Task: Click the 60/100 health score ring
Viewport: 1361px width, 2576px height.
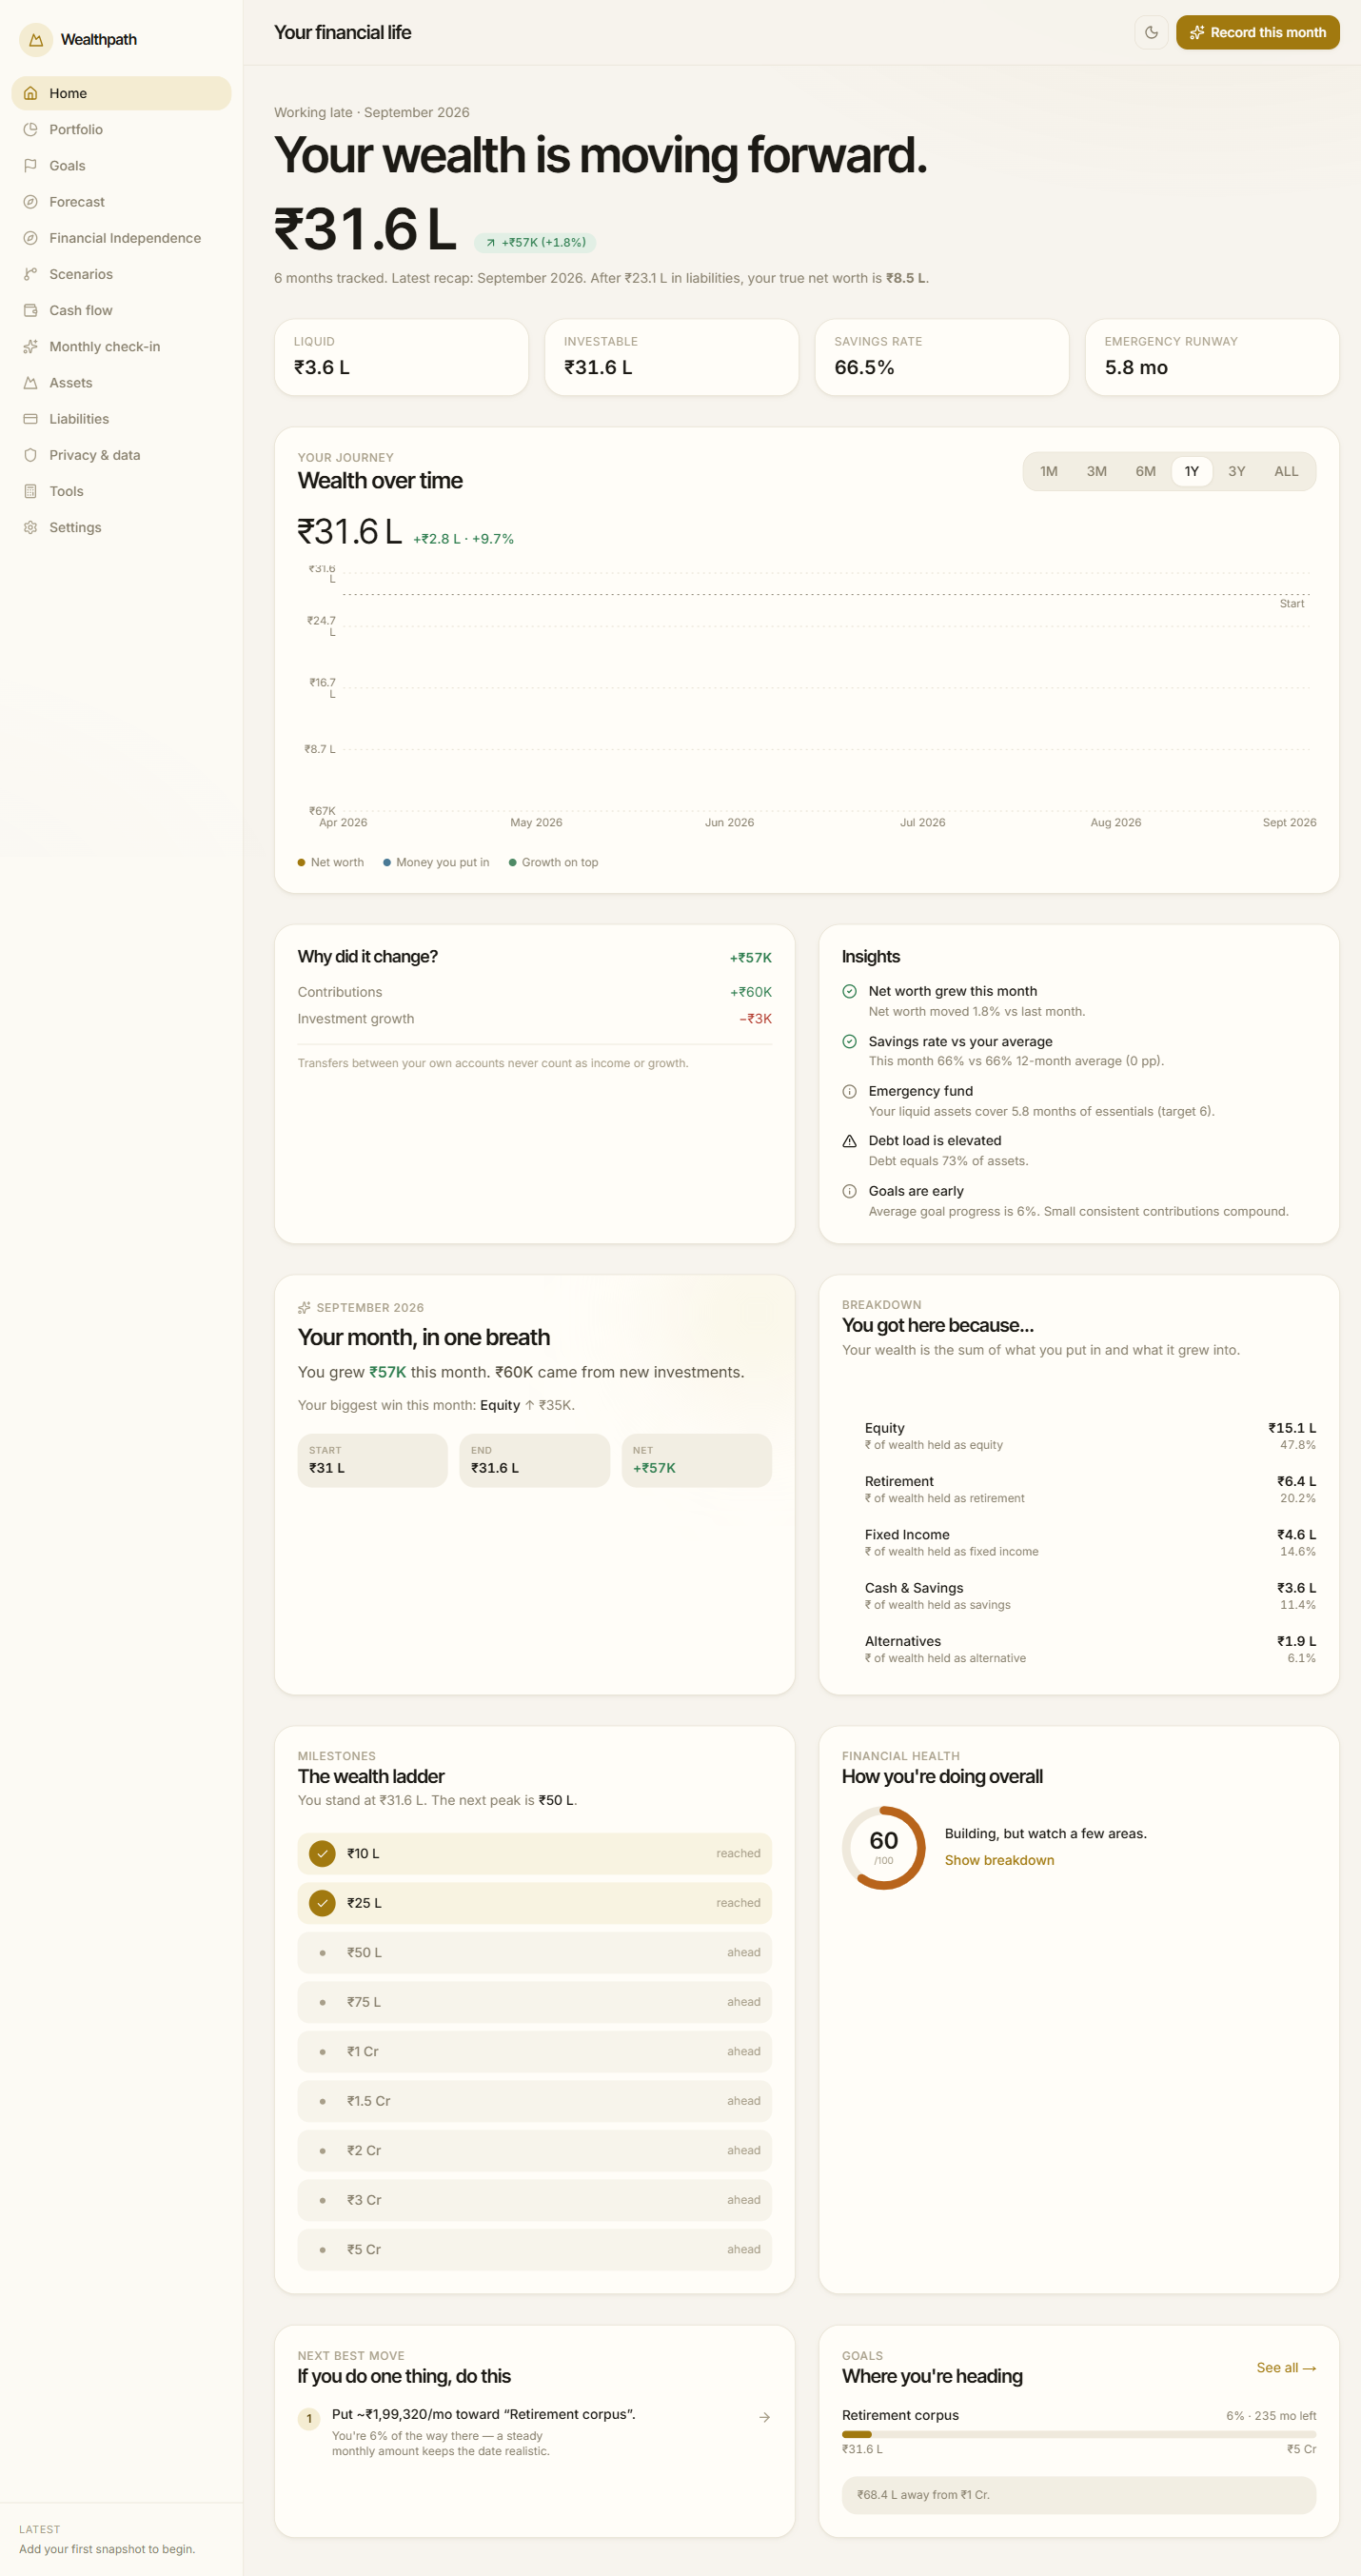Action: [x=883, y=1848]
